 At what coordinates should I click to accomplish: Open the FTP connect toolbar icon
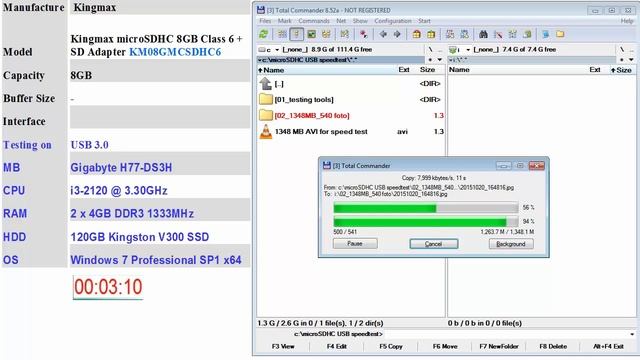pos(450,34)
